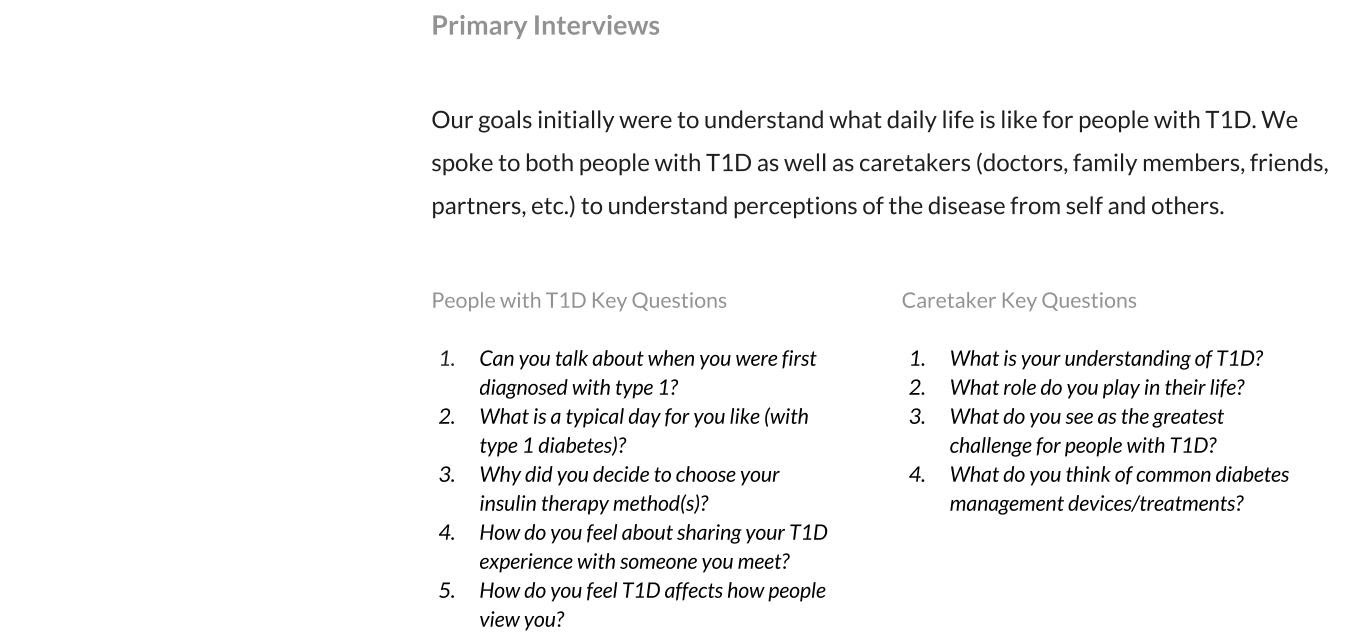Click the typical day with type 1 diabetes question
Image resolution: width=1366 pixels, height=633 pixels.
pyautogui.click(x=643, y=431)
